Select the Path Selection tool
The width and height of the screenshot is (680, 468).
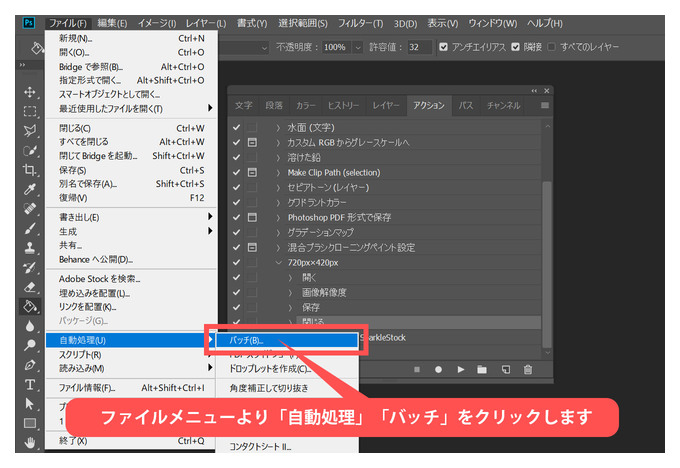tap(29, 404)
